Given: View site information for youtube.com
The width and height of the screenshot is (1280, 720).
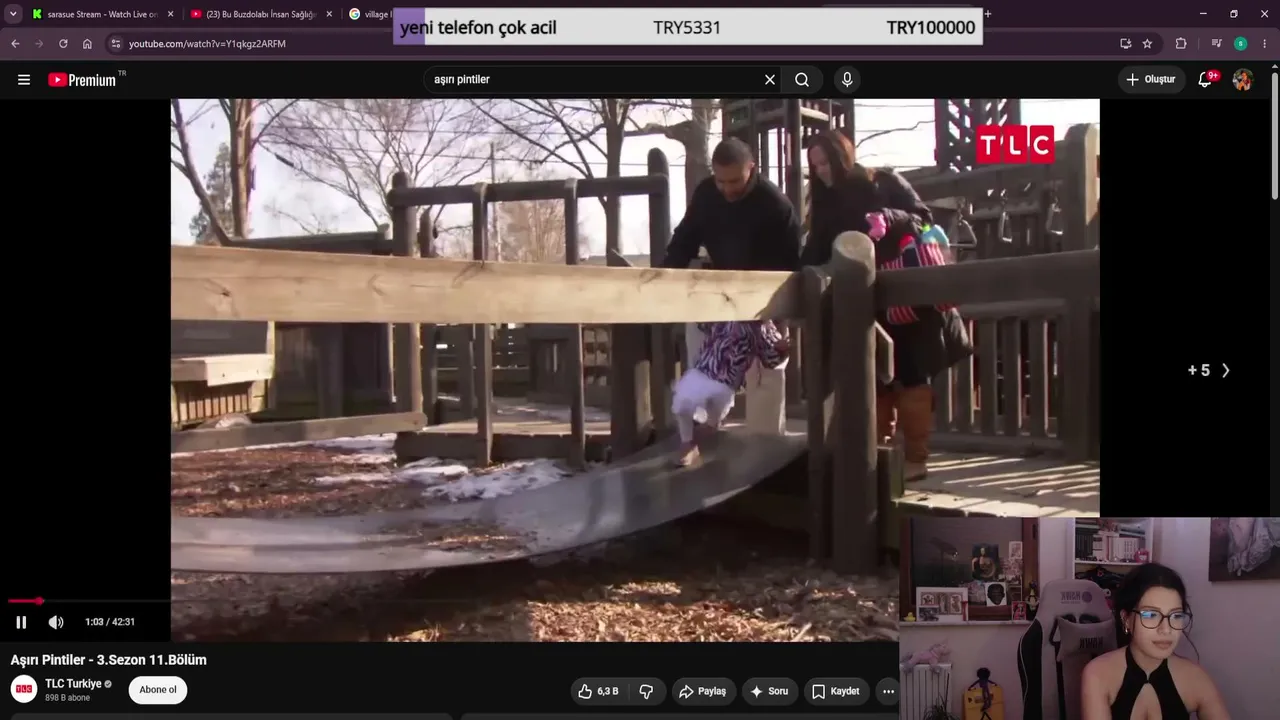Looking at the screenshot, I should coord(116,44).
